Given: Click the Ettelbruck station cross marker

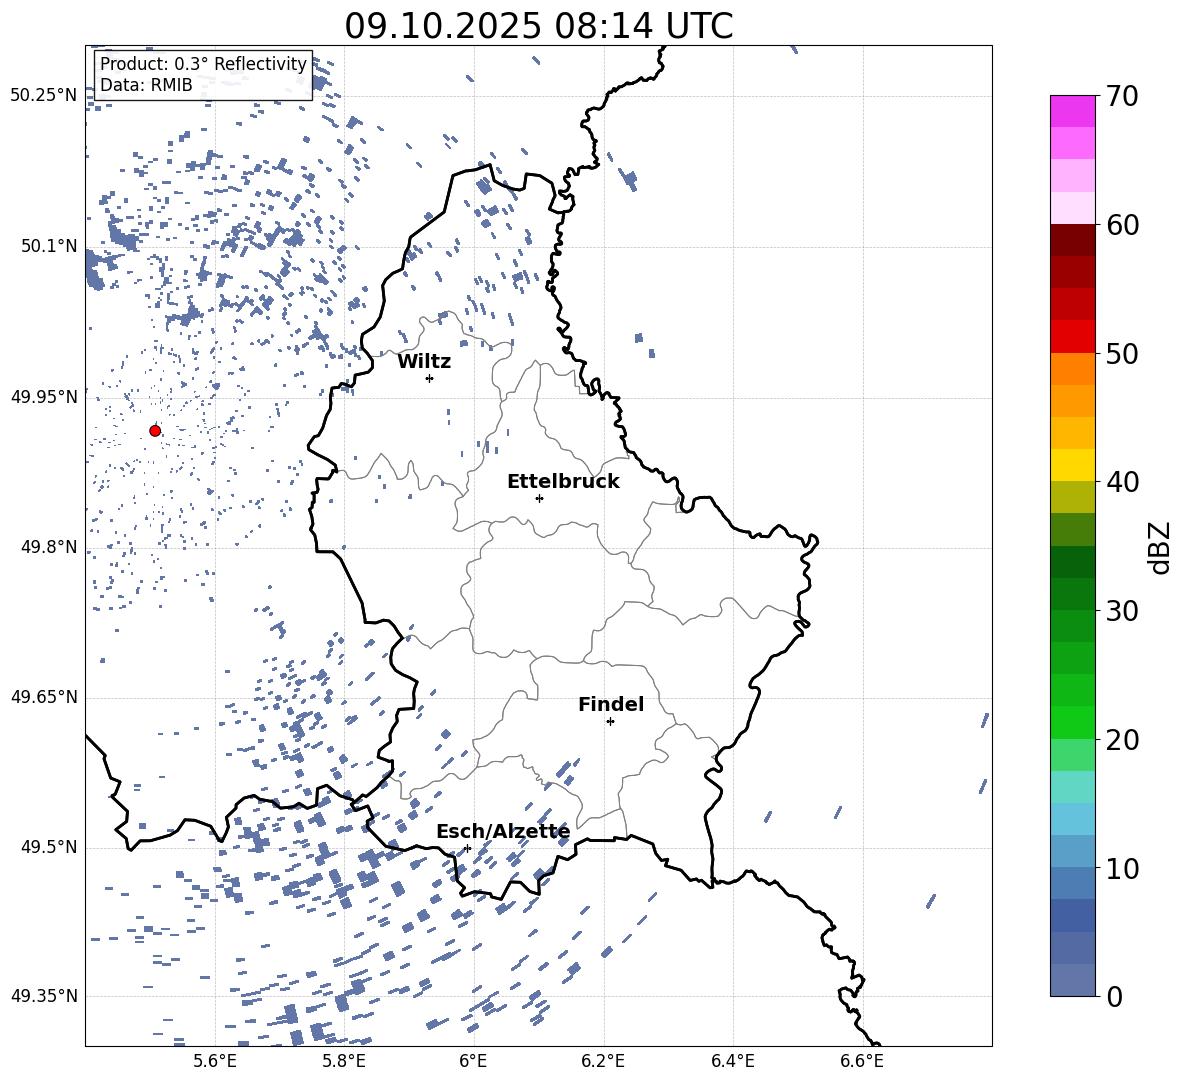Looking at the screenshot, I should 539,498.
